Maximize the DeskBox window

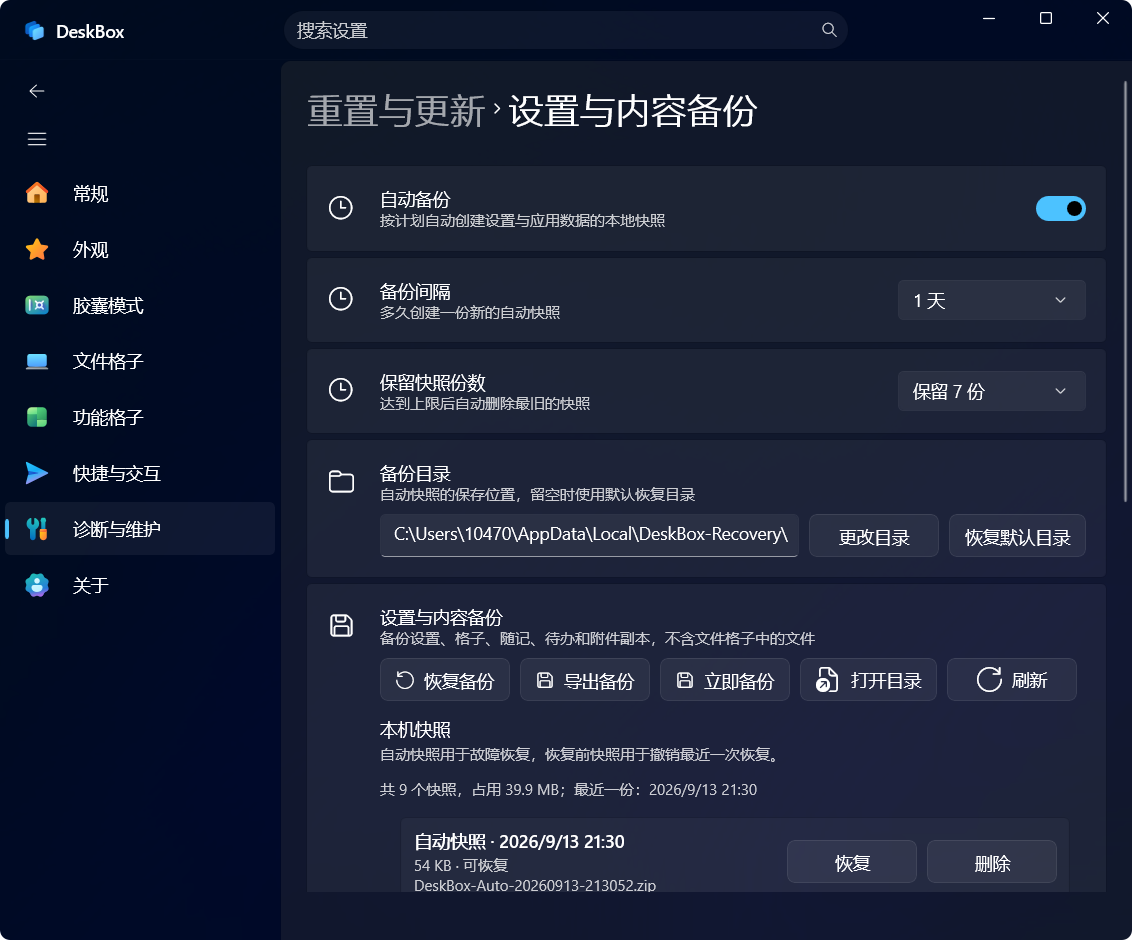pos(1045,19)
